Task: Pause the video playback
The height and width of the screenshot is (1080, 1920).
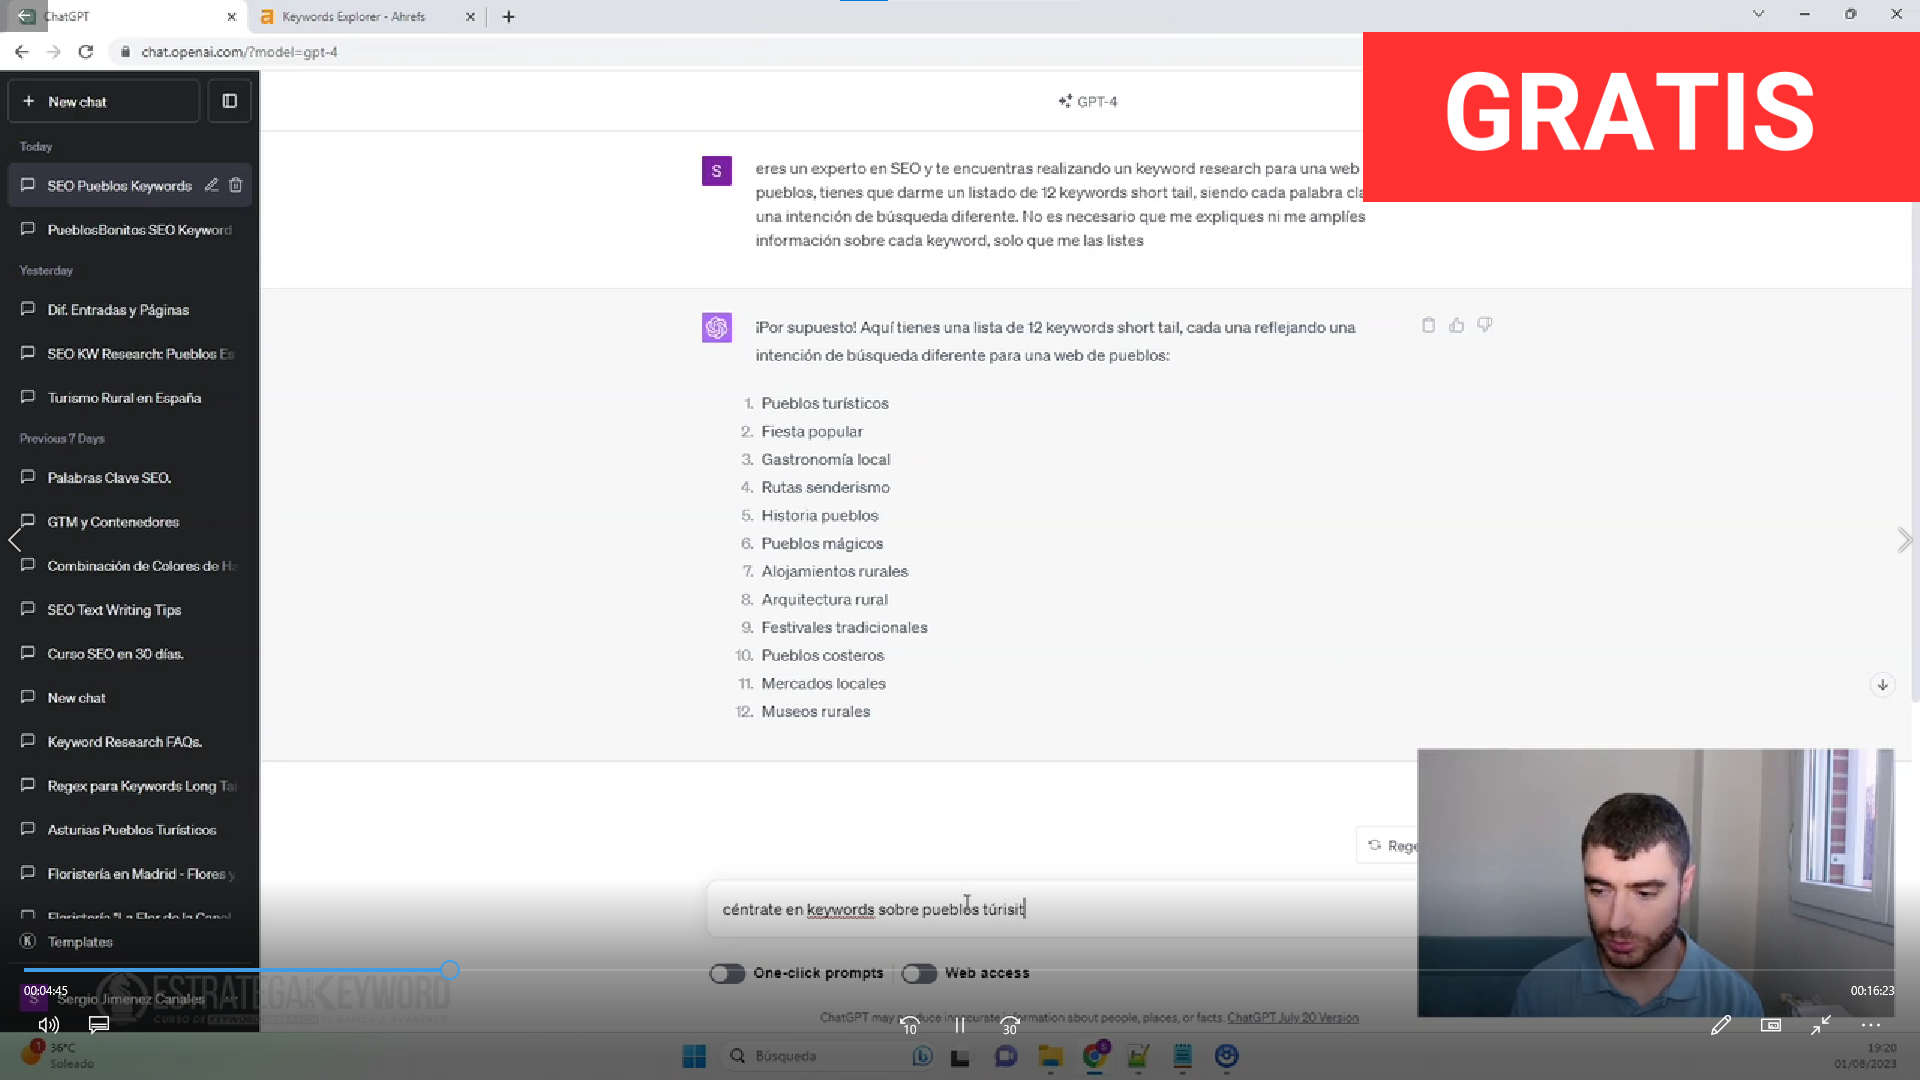Action: click(959, 1025)
